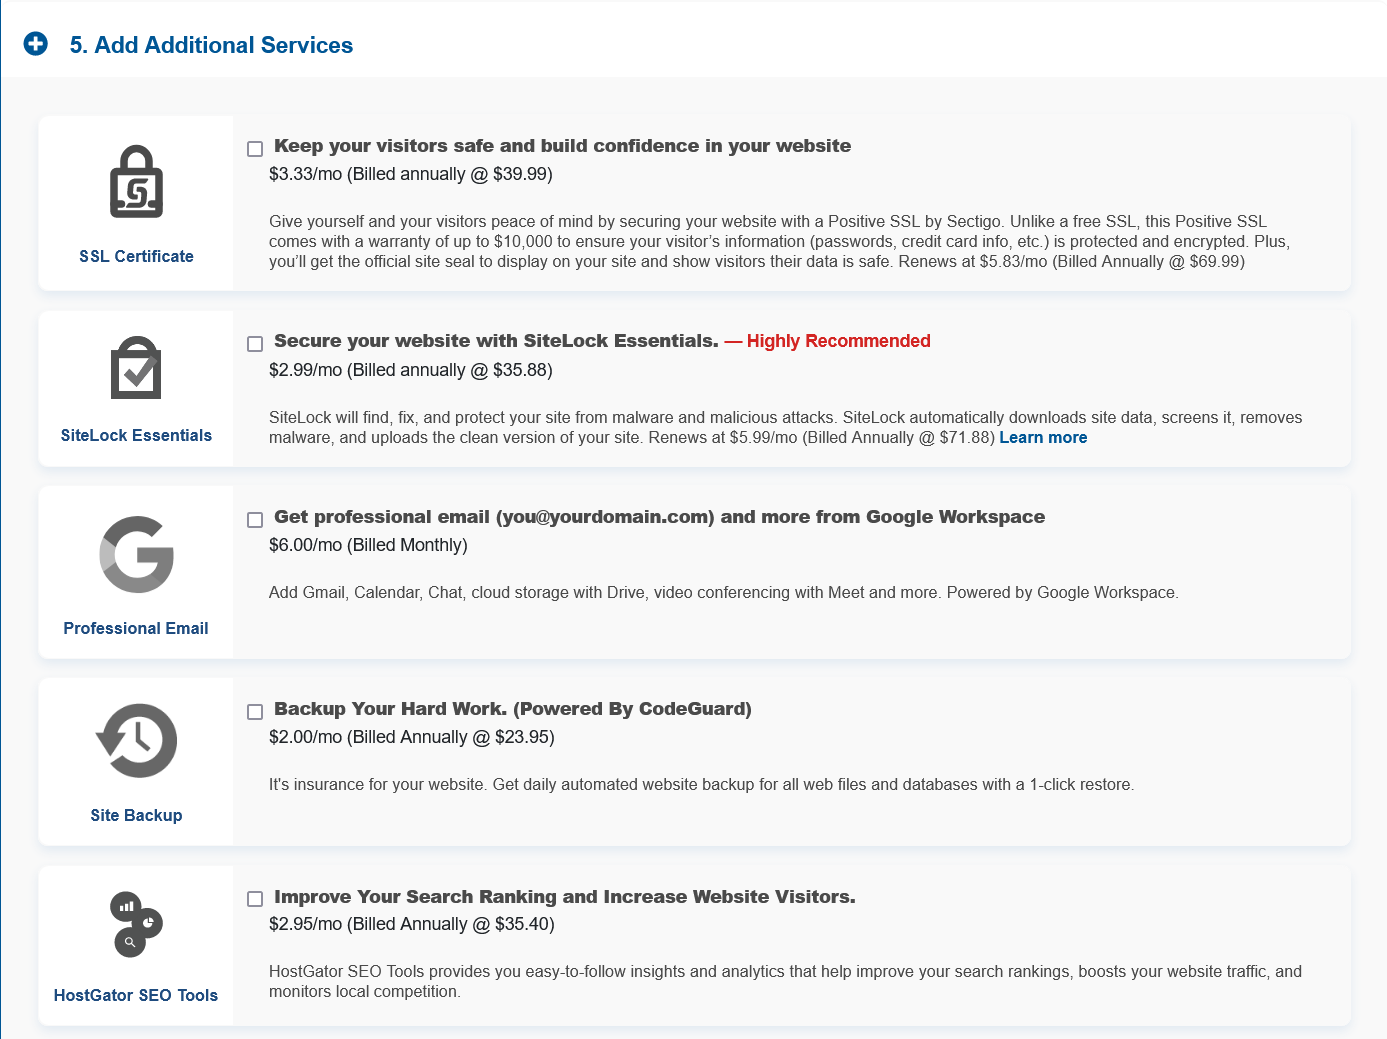The height and width of the screenshot is (1039, 1387).
Task: Click the $3.33/mo SSL price text
Action: (411, 174)
